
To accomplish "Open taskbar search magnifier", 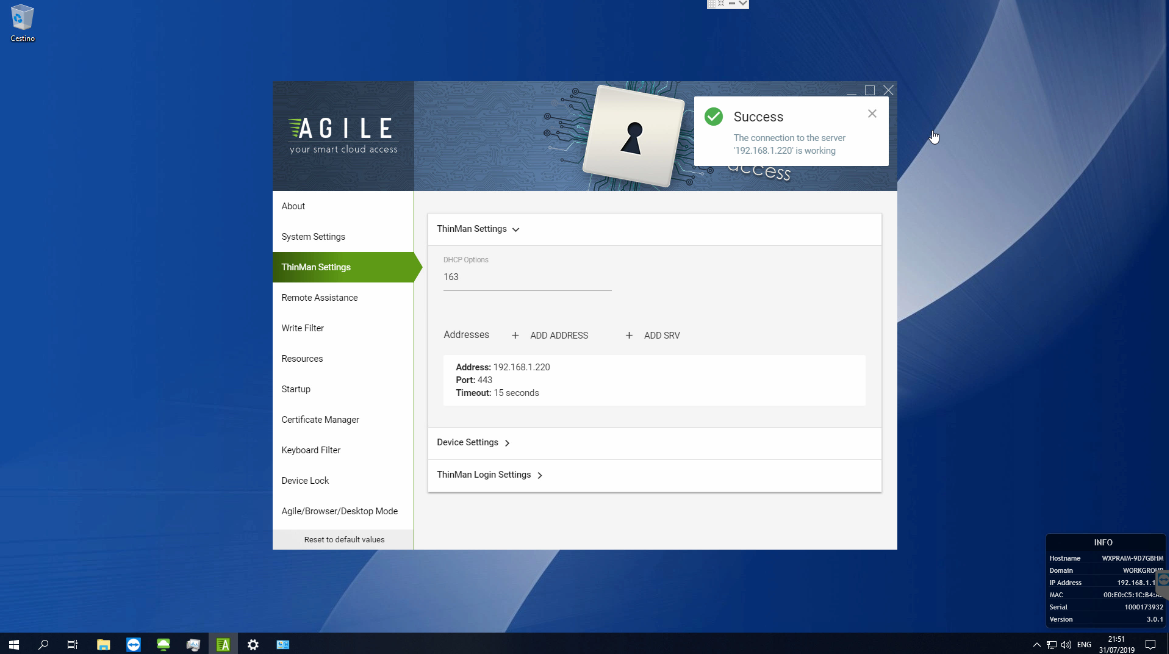I will tap(43, 644).
